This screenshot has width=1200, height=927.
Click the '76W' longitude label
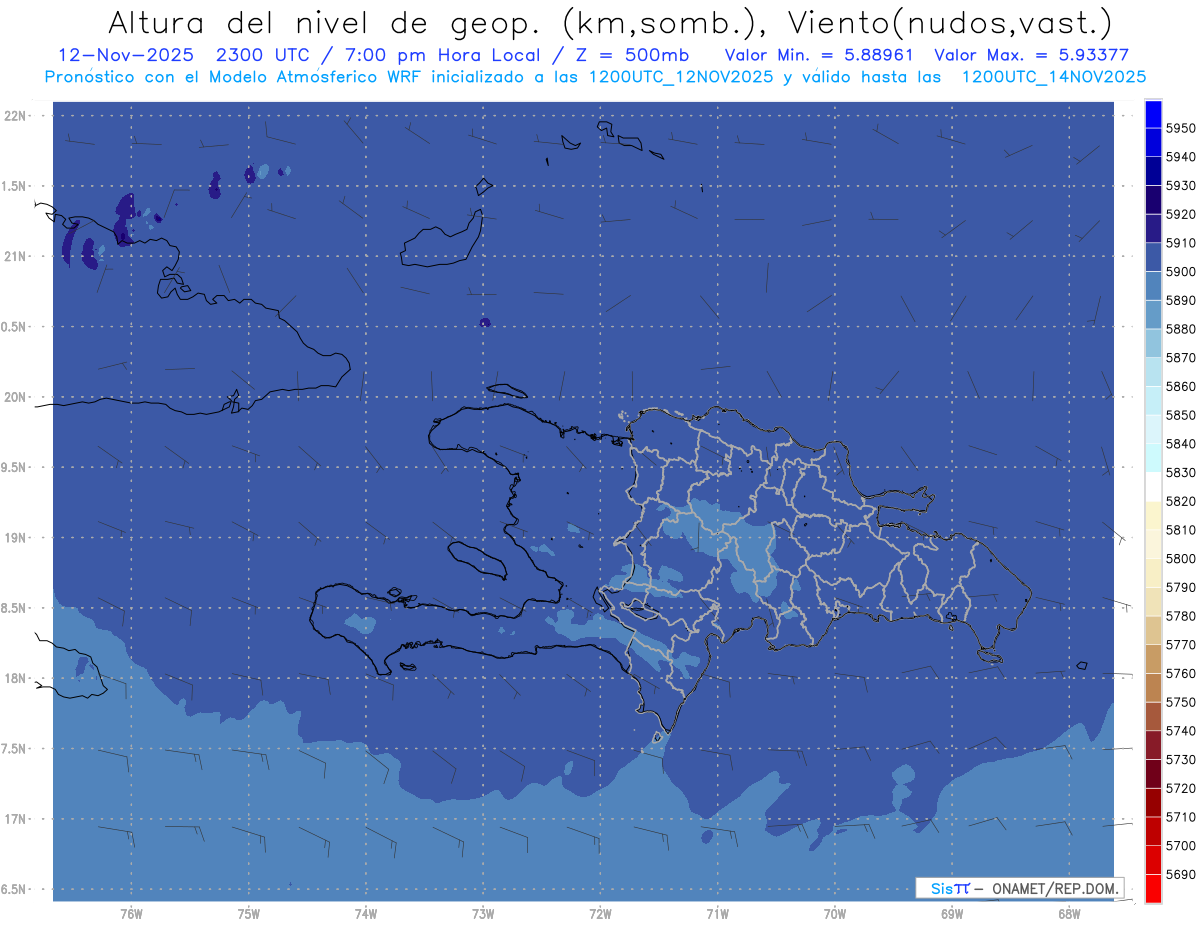coord(131,914)
